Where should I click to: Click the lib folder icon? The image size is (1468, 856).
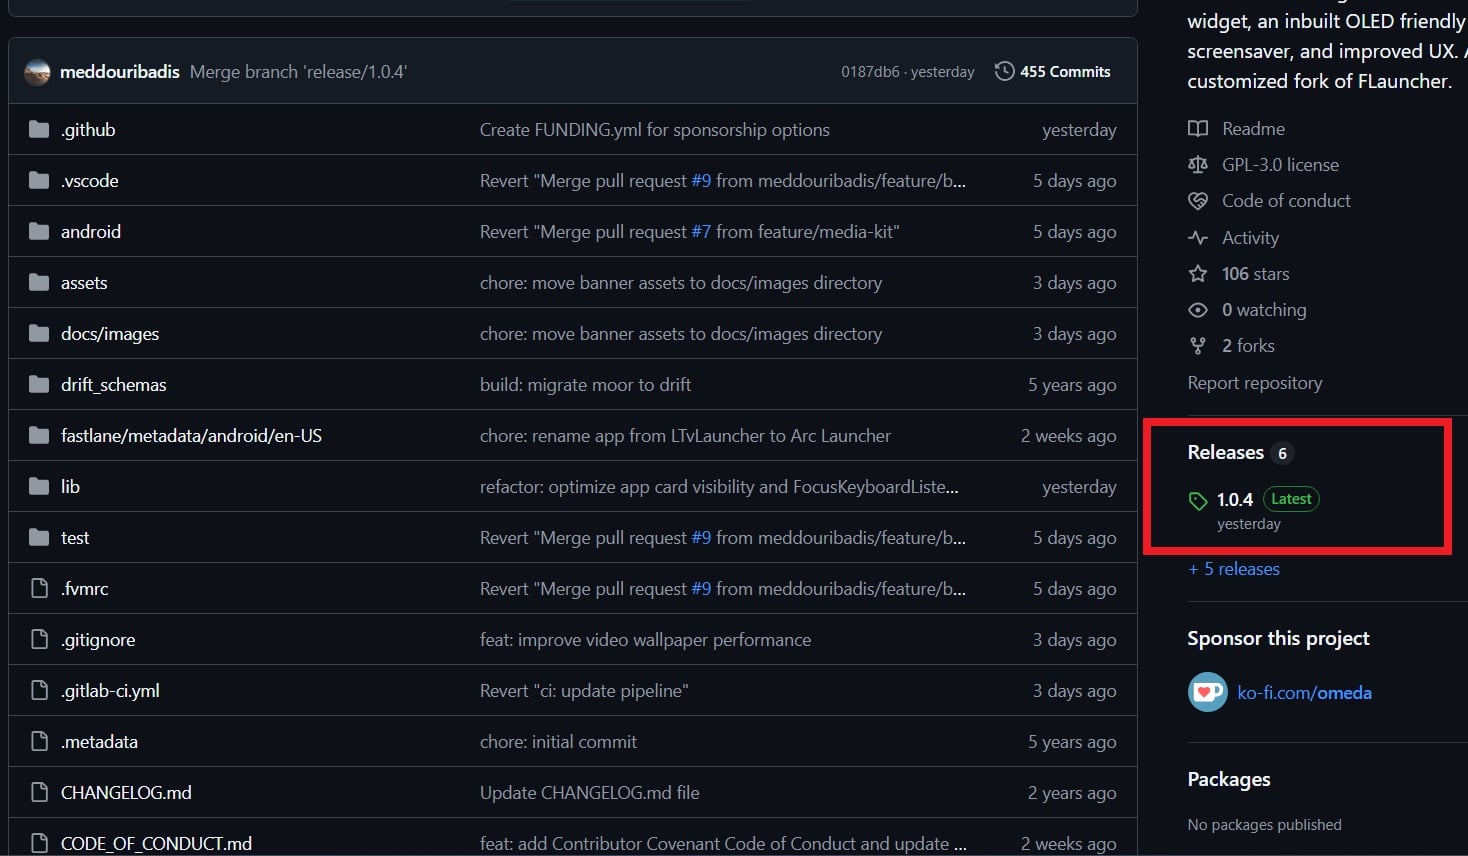pyautogui.click(x=39, y=487)
